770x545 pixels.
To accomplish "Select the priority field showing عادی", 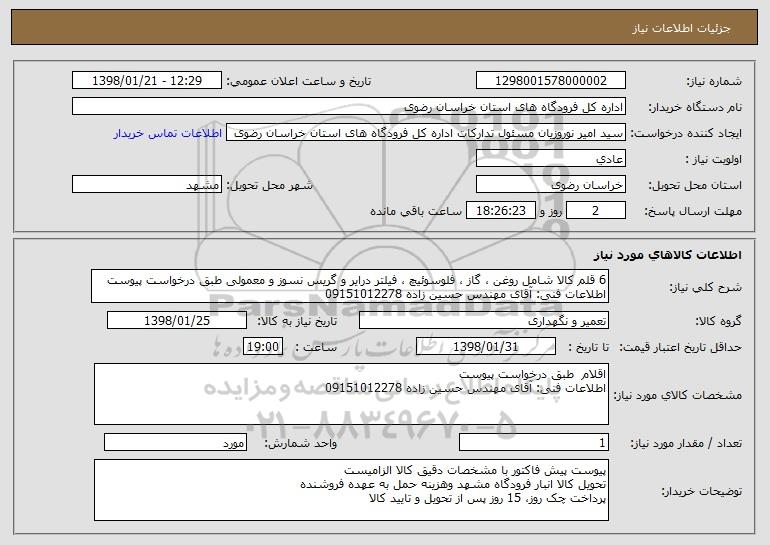I will pyautogui.click(x=550, y=159).
